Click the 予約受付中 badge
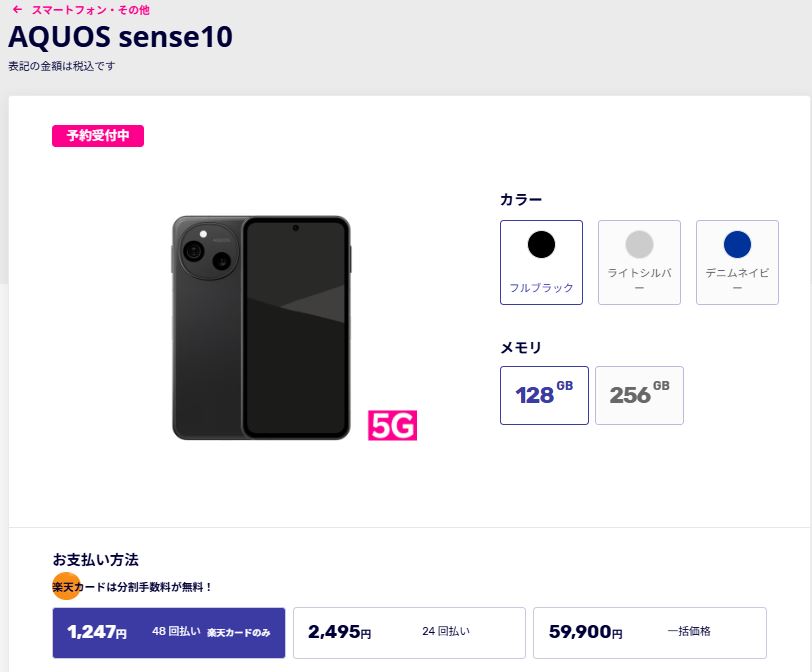Screen dimensions: 812x672 [98, 136]
